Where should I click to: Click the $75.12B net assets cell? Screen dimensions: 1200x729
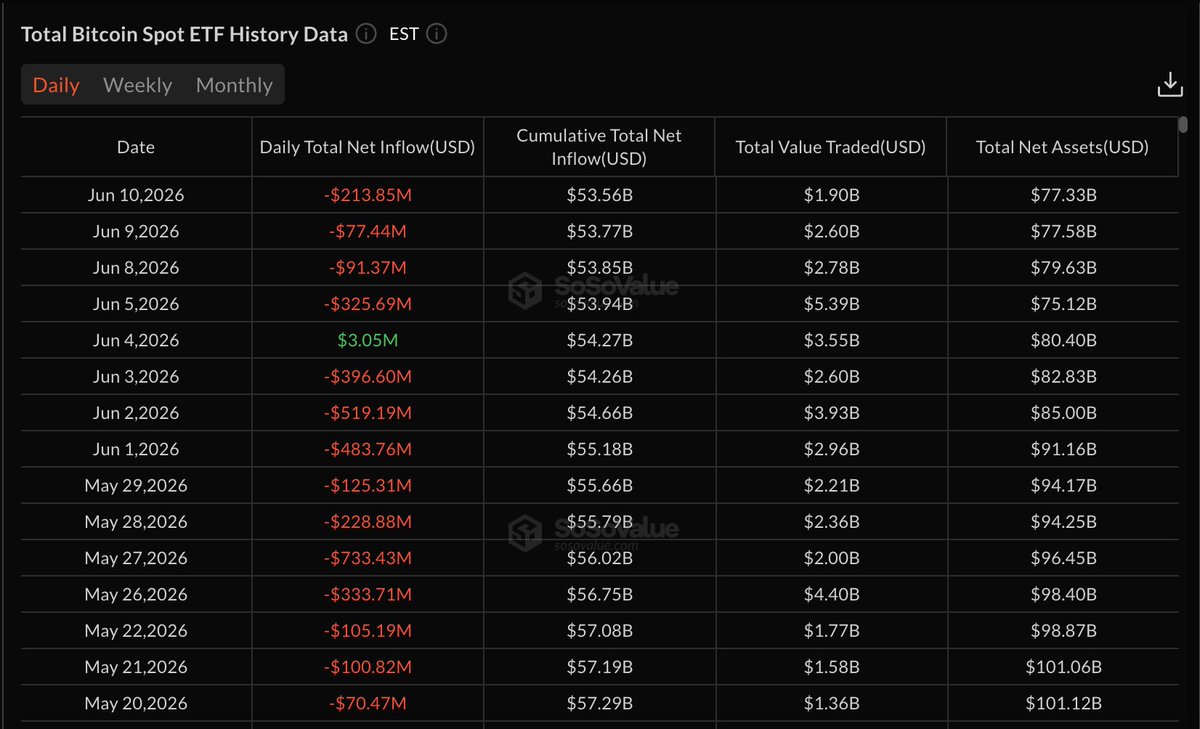[x=1063, y=303]
